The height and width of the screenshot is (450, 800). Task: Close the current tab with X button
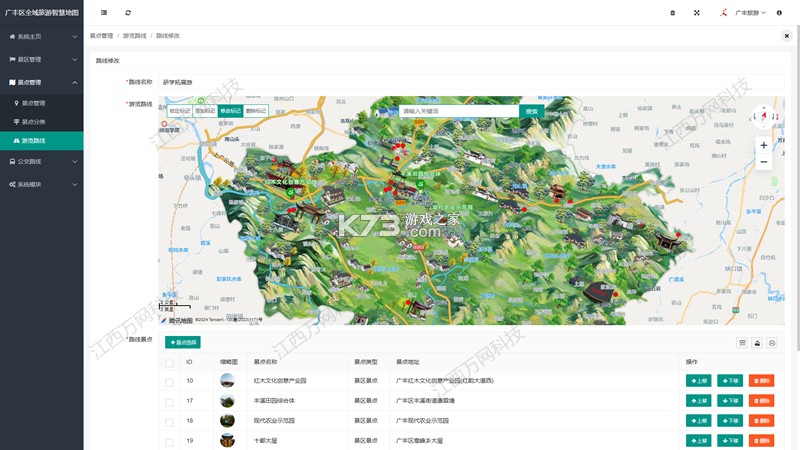pyautogui.click(x=786, y=36)
